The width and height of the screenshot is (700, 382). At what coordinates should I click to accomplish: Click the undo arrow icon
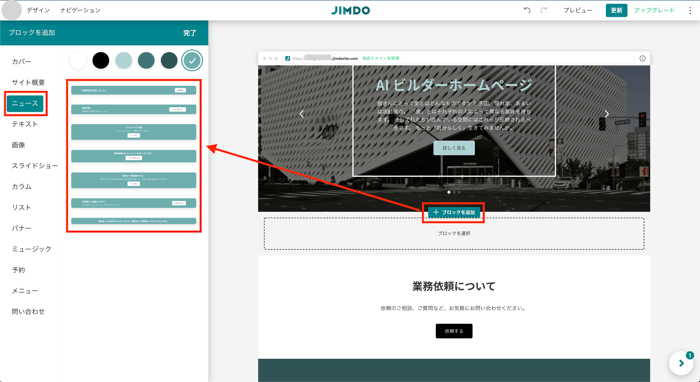tap(527, 10)
